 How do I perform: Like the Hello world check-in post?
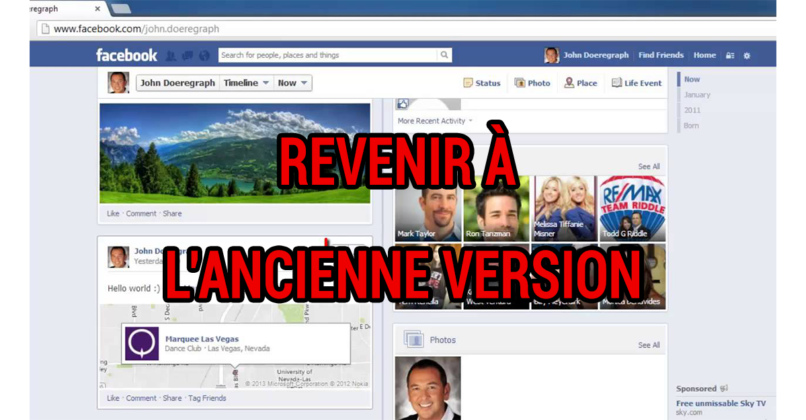(113, 398)
